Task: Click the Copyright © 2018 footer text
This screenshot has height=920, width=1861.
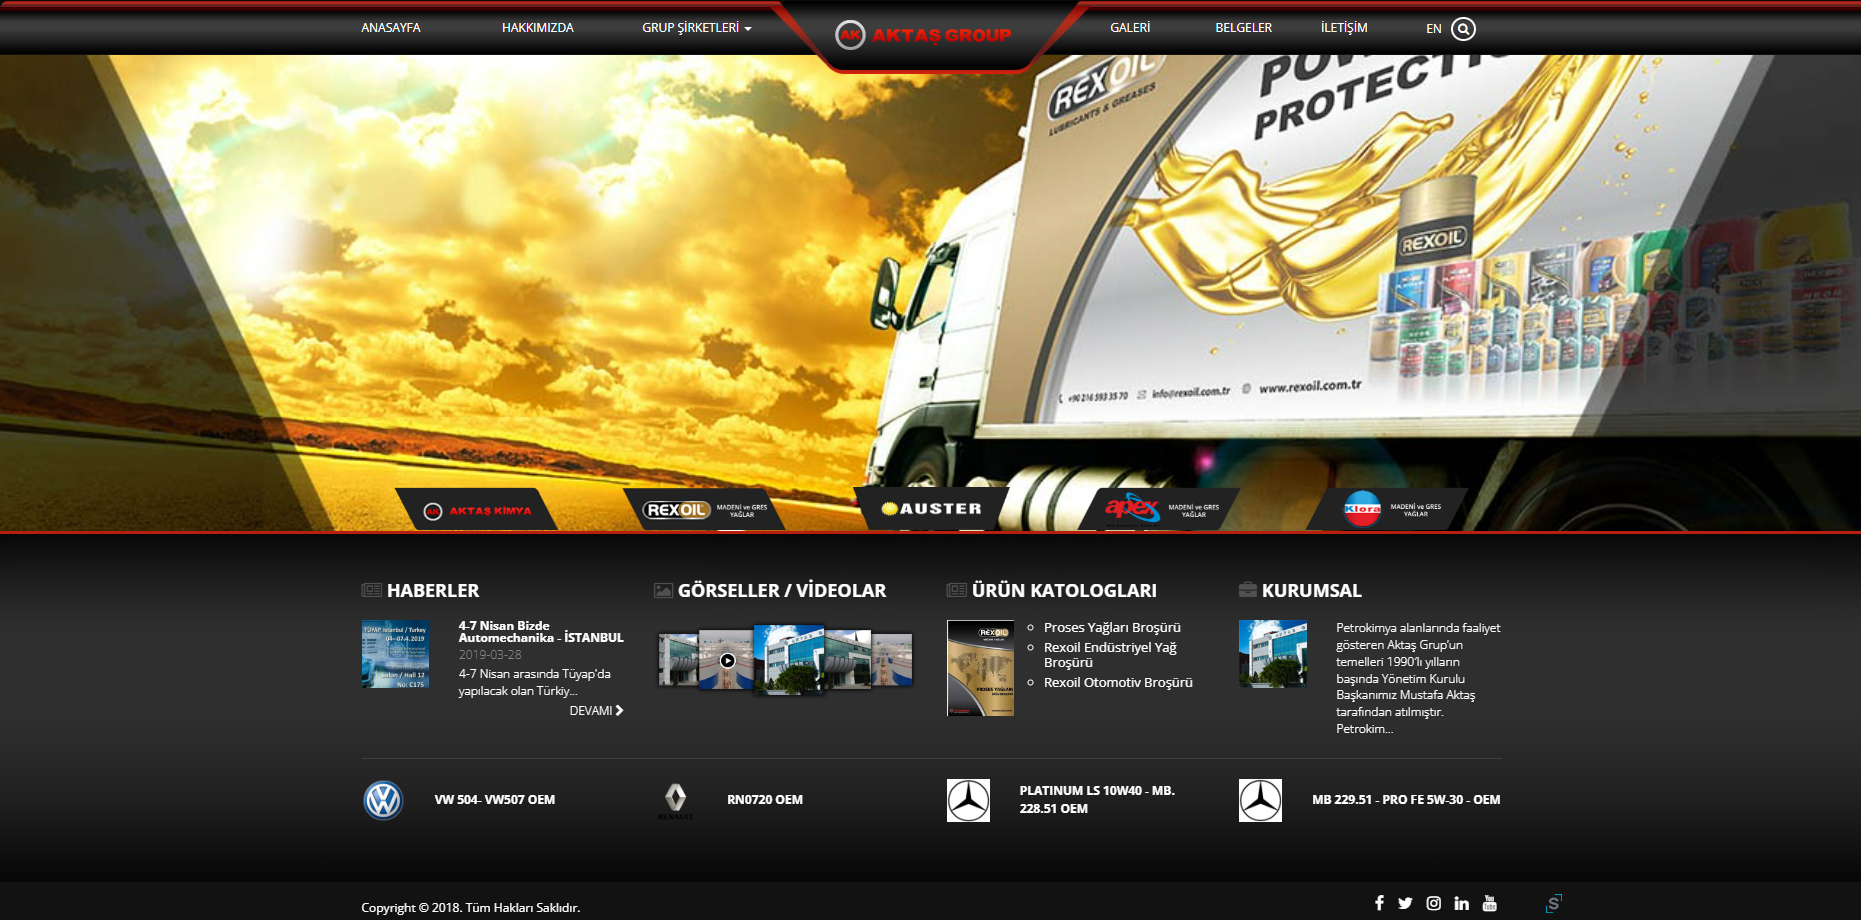Action: click(x=471, y=908)
